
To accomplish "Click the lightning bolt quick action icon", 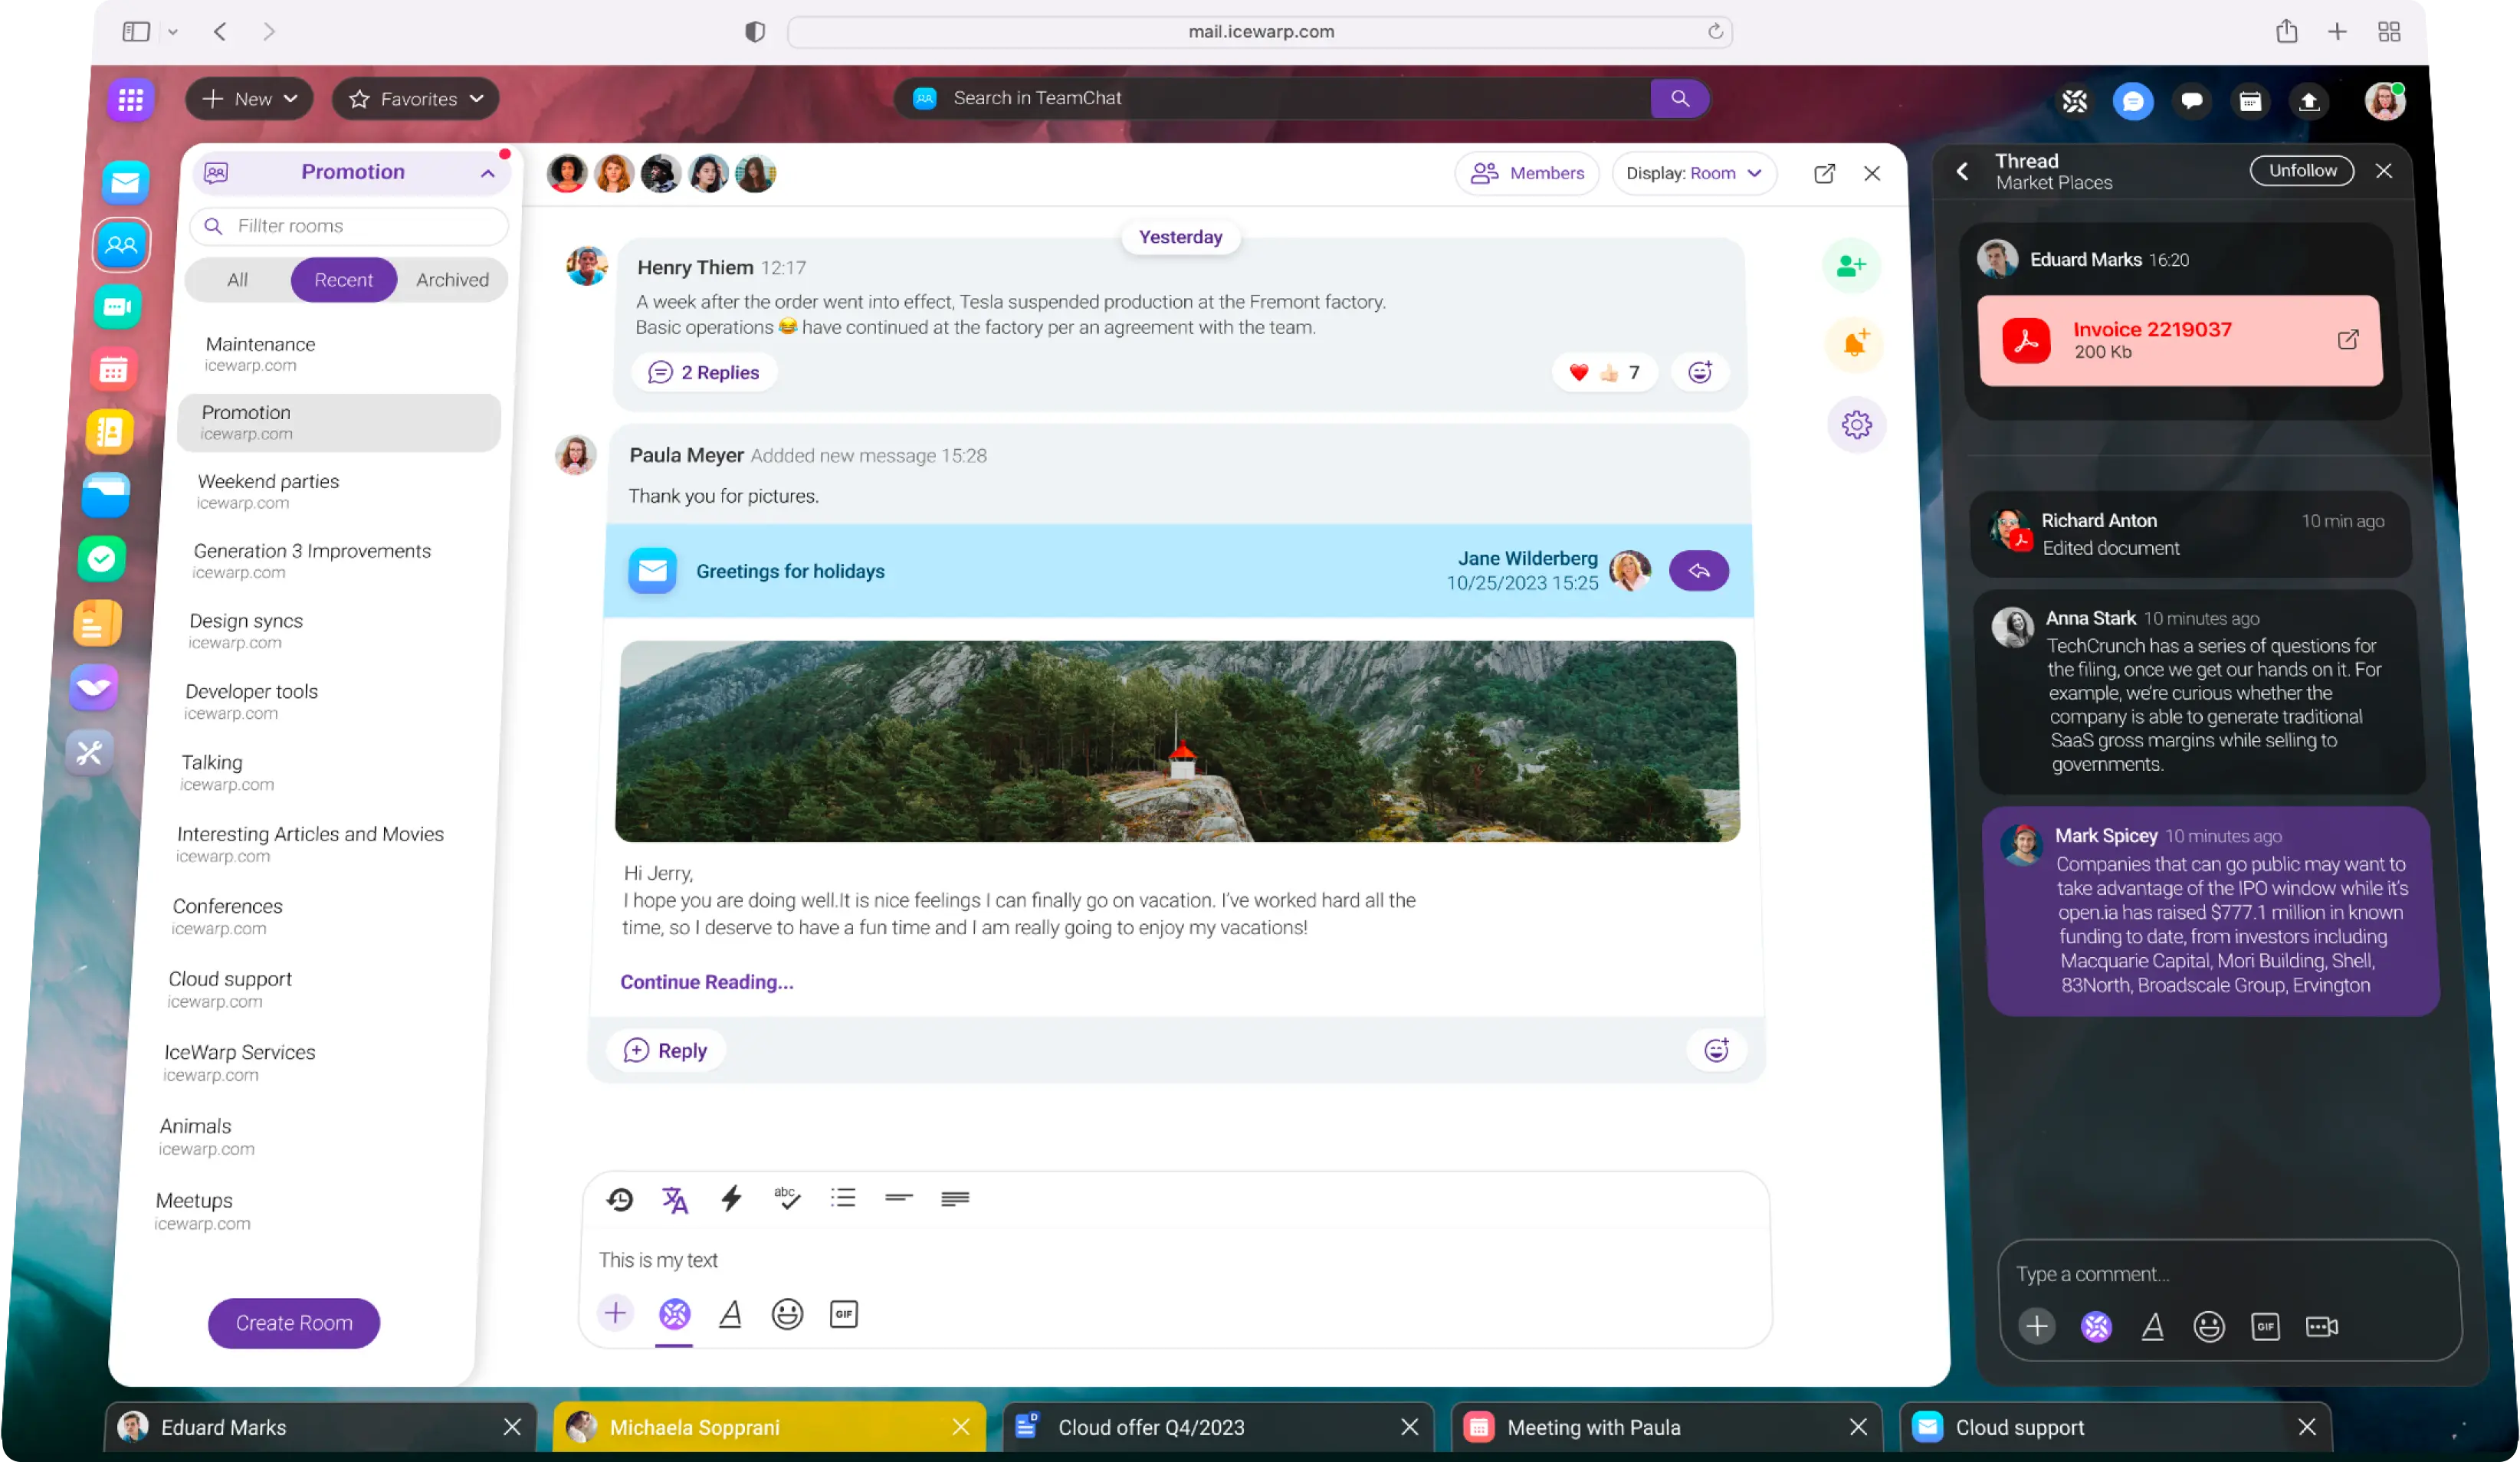I will 731,1198.
